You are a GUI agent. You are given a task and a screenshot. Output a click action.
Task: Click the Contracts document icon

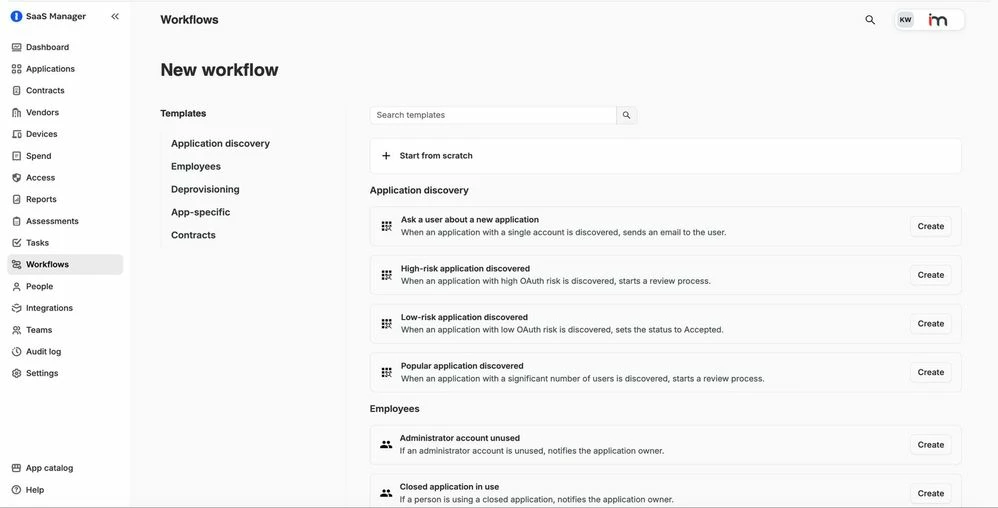(17, 90)
